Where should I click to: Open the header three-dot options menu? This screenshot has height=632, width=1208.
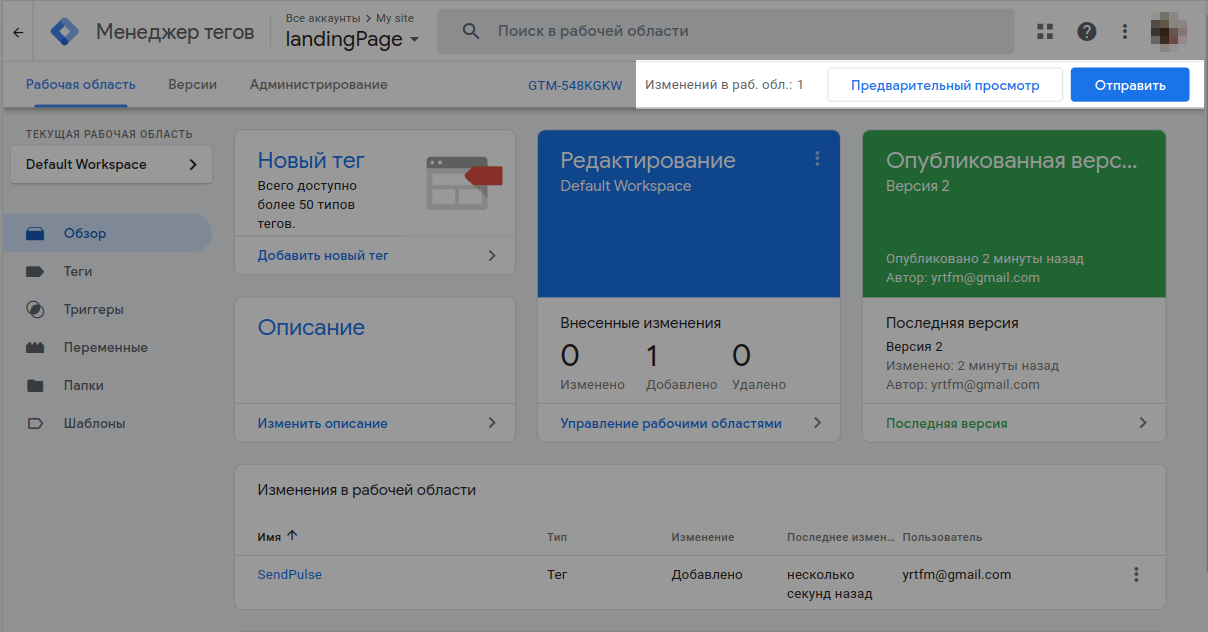coord(1126,31)
